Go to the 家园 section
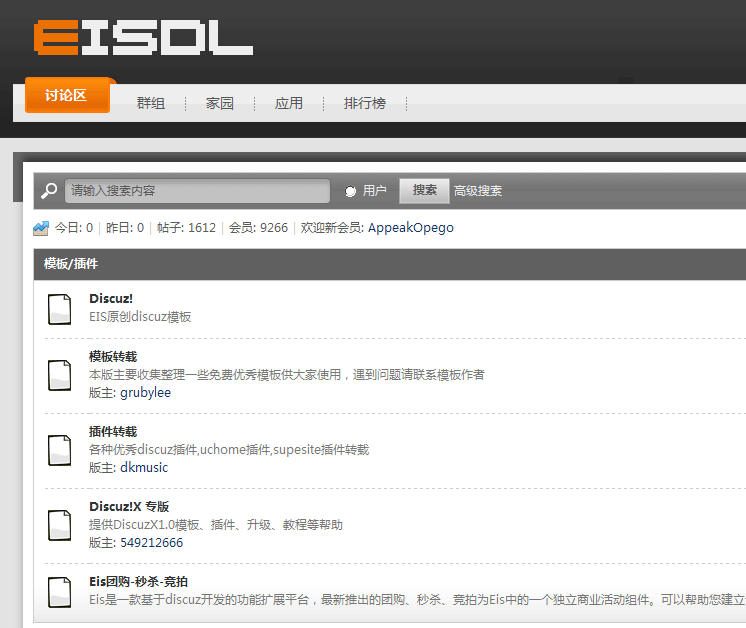Image resolution: width=746 pixels, height=628 pixels. (220, 103)
